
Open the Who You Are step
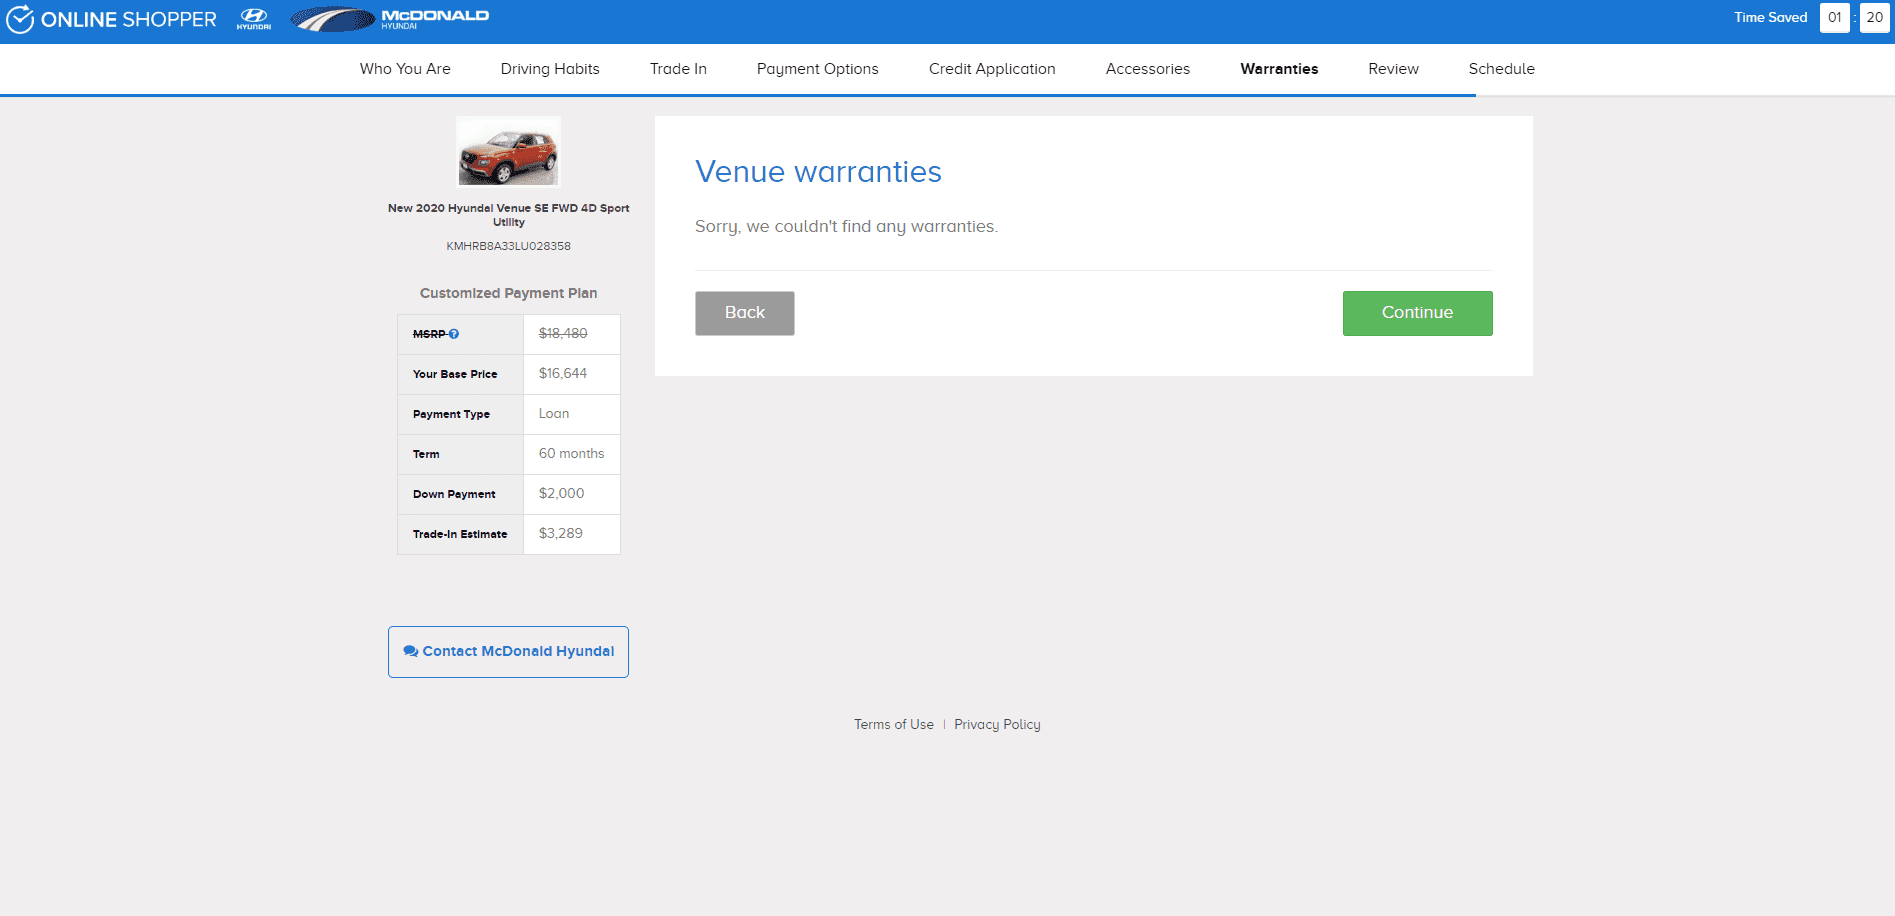(405, 69)
